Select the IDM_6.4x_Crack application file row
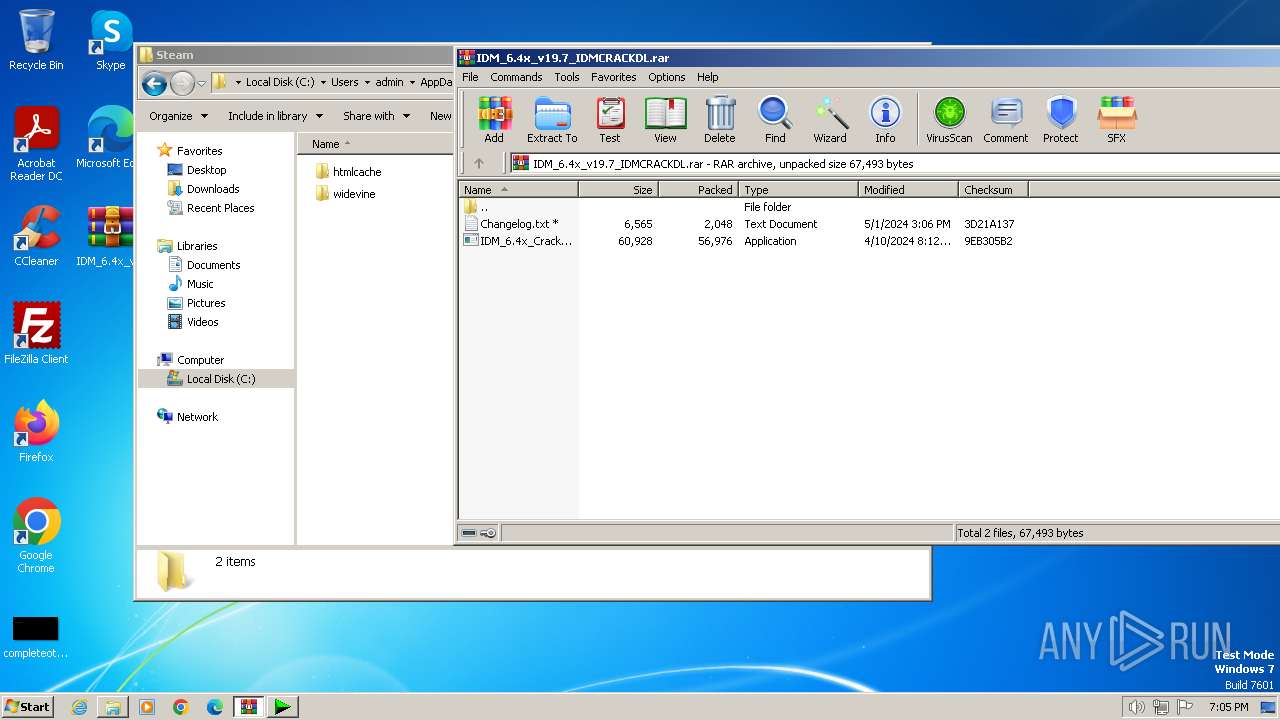The height and width of the screenshot is (720, 1280). tap(740, 241)
